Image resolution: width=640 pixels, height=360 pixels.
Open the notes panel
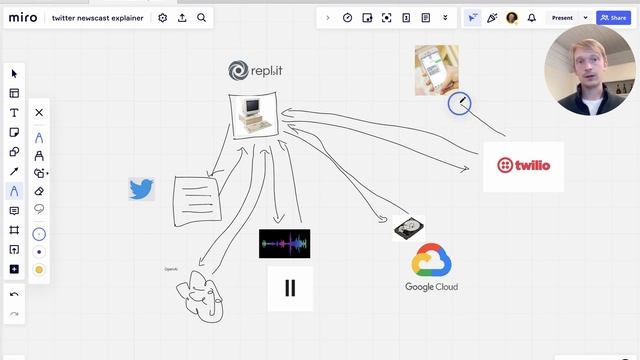[x=426, y=18]
